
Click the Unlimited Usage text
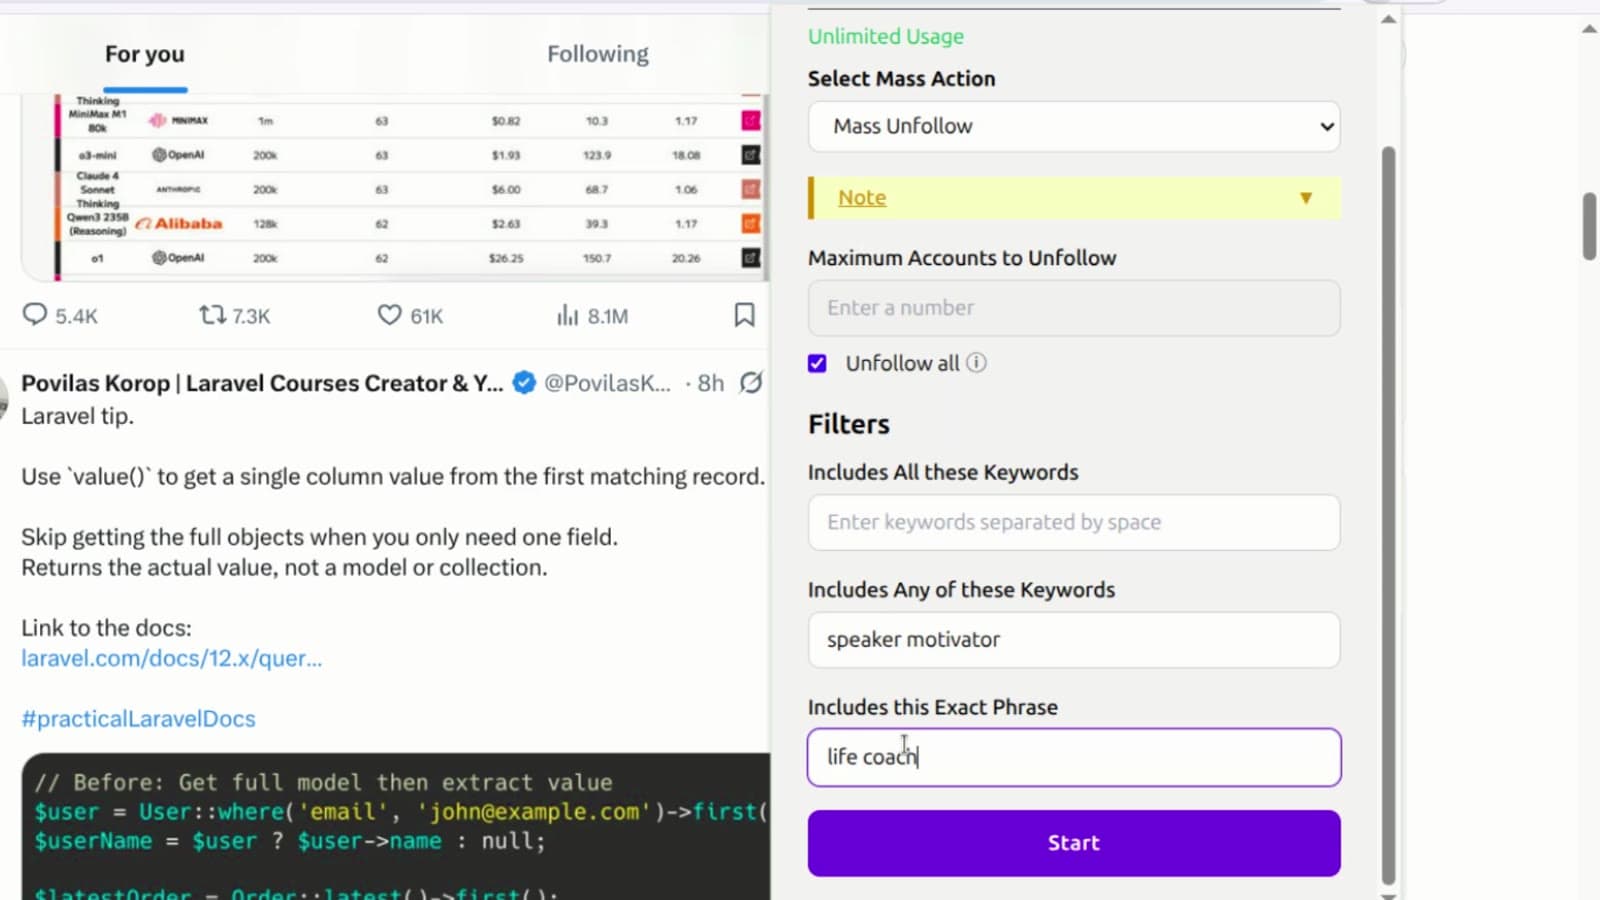click(x=886, y=36)
